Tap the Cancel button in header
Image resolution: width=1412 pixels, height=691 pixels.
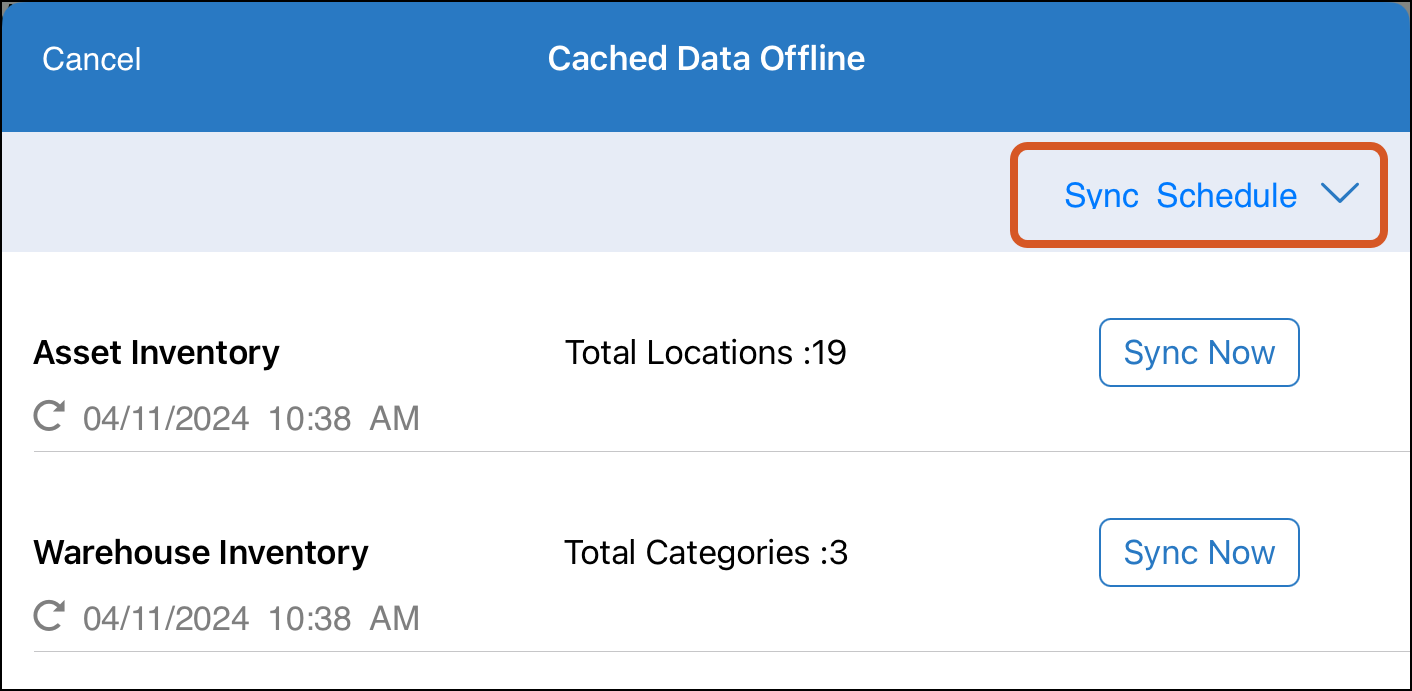click(x=92, y=59)
